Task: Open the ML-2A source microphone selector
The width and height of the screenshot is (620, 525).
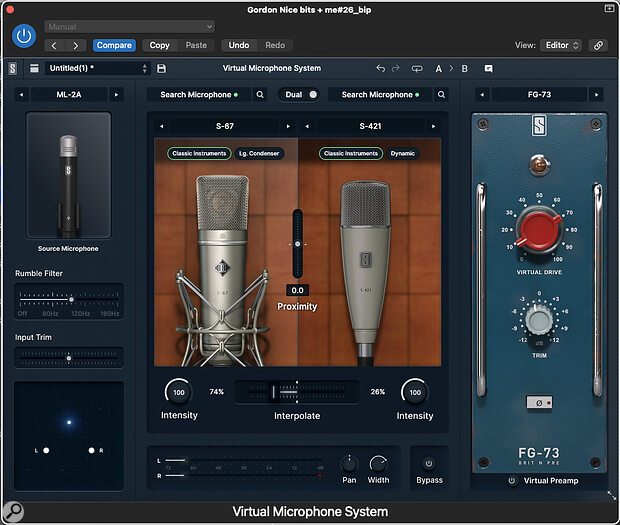Action: [69, 95]
